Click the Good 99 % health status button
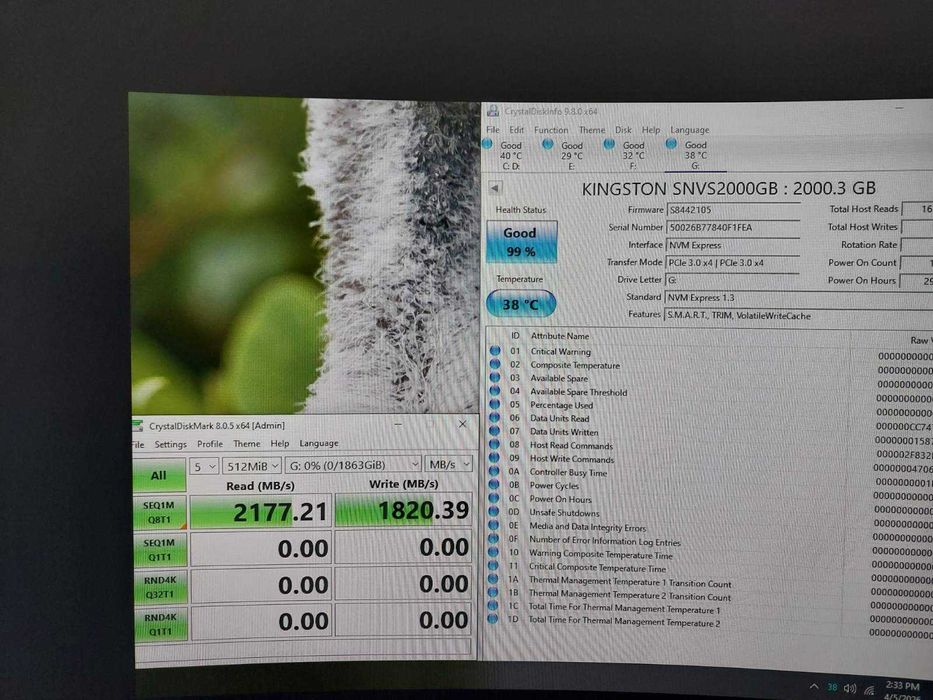This screenshot has height=700, width=933. pyautogui.click(x=521, y=242)
